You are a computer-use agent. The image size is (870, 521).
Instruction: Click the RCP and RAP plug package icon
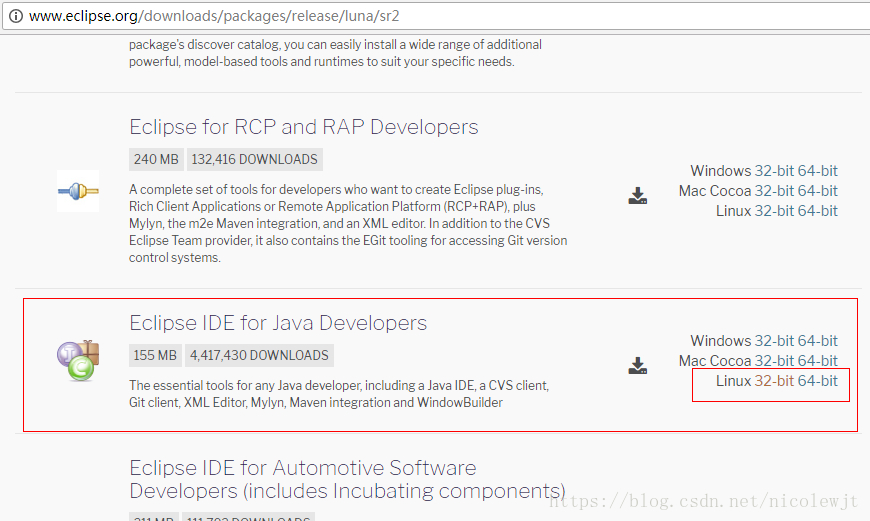78,191
